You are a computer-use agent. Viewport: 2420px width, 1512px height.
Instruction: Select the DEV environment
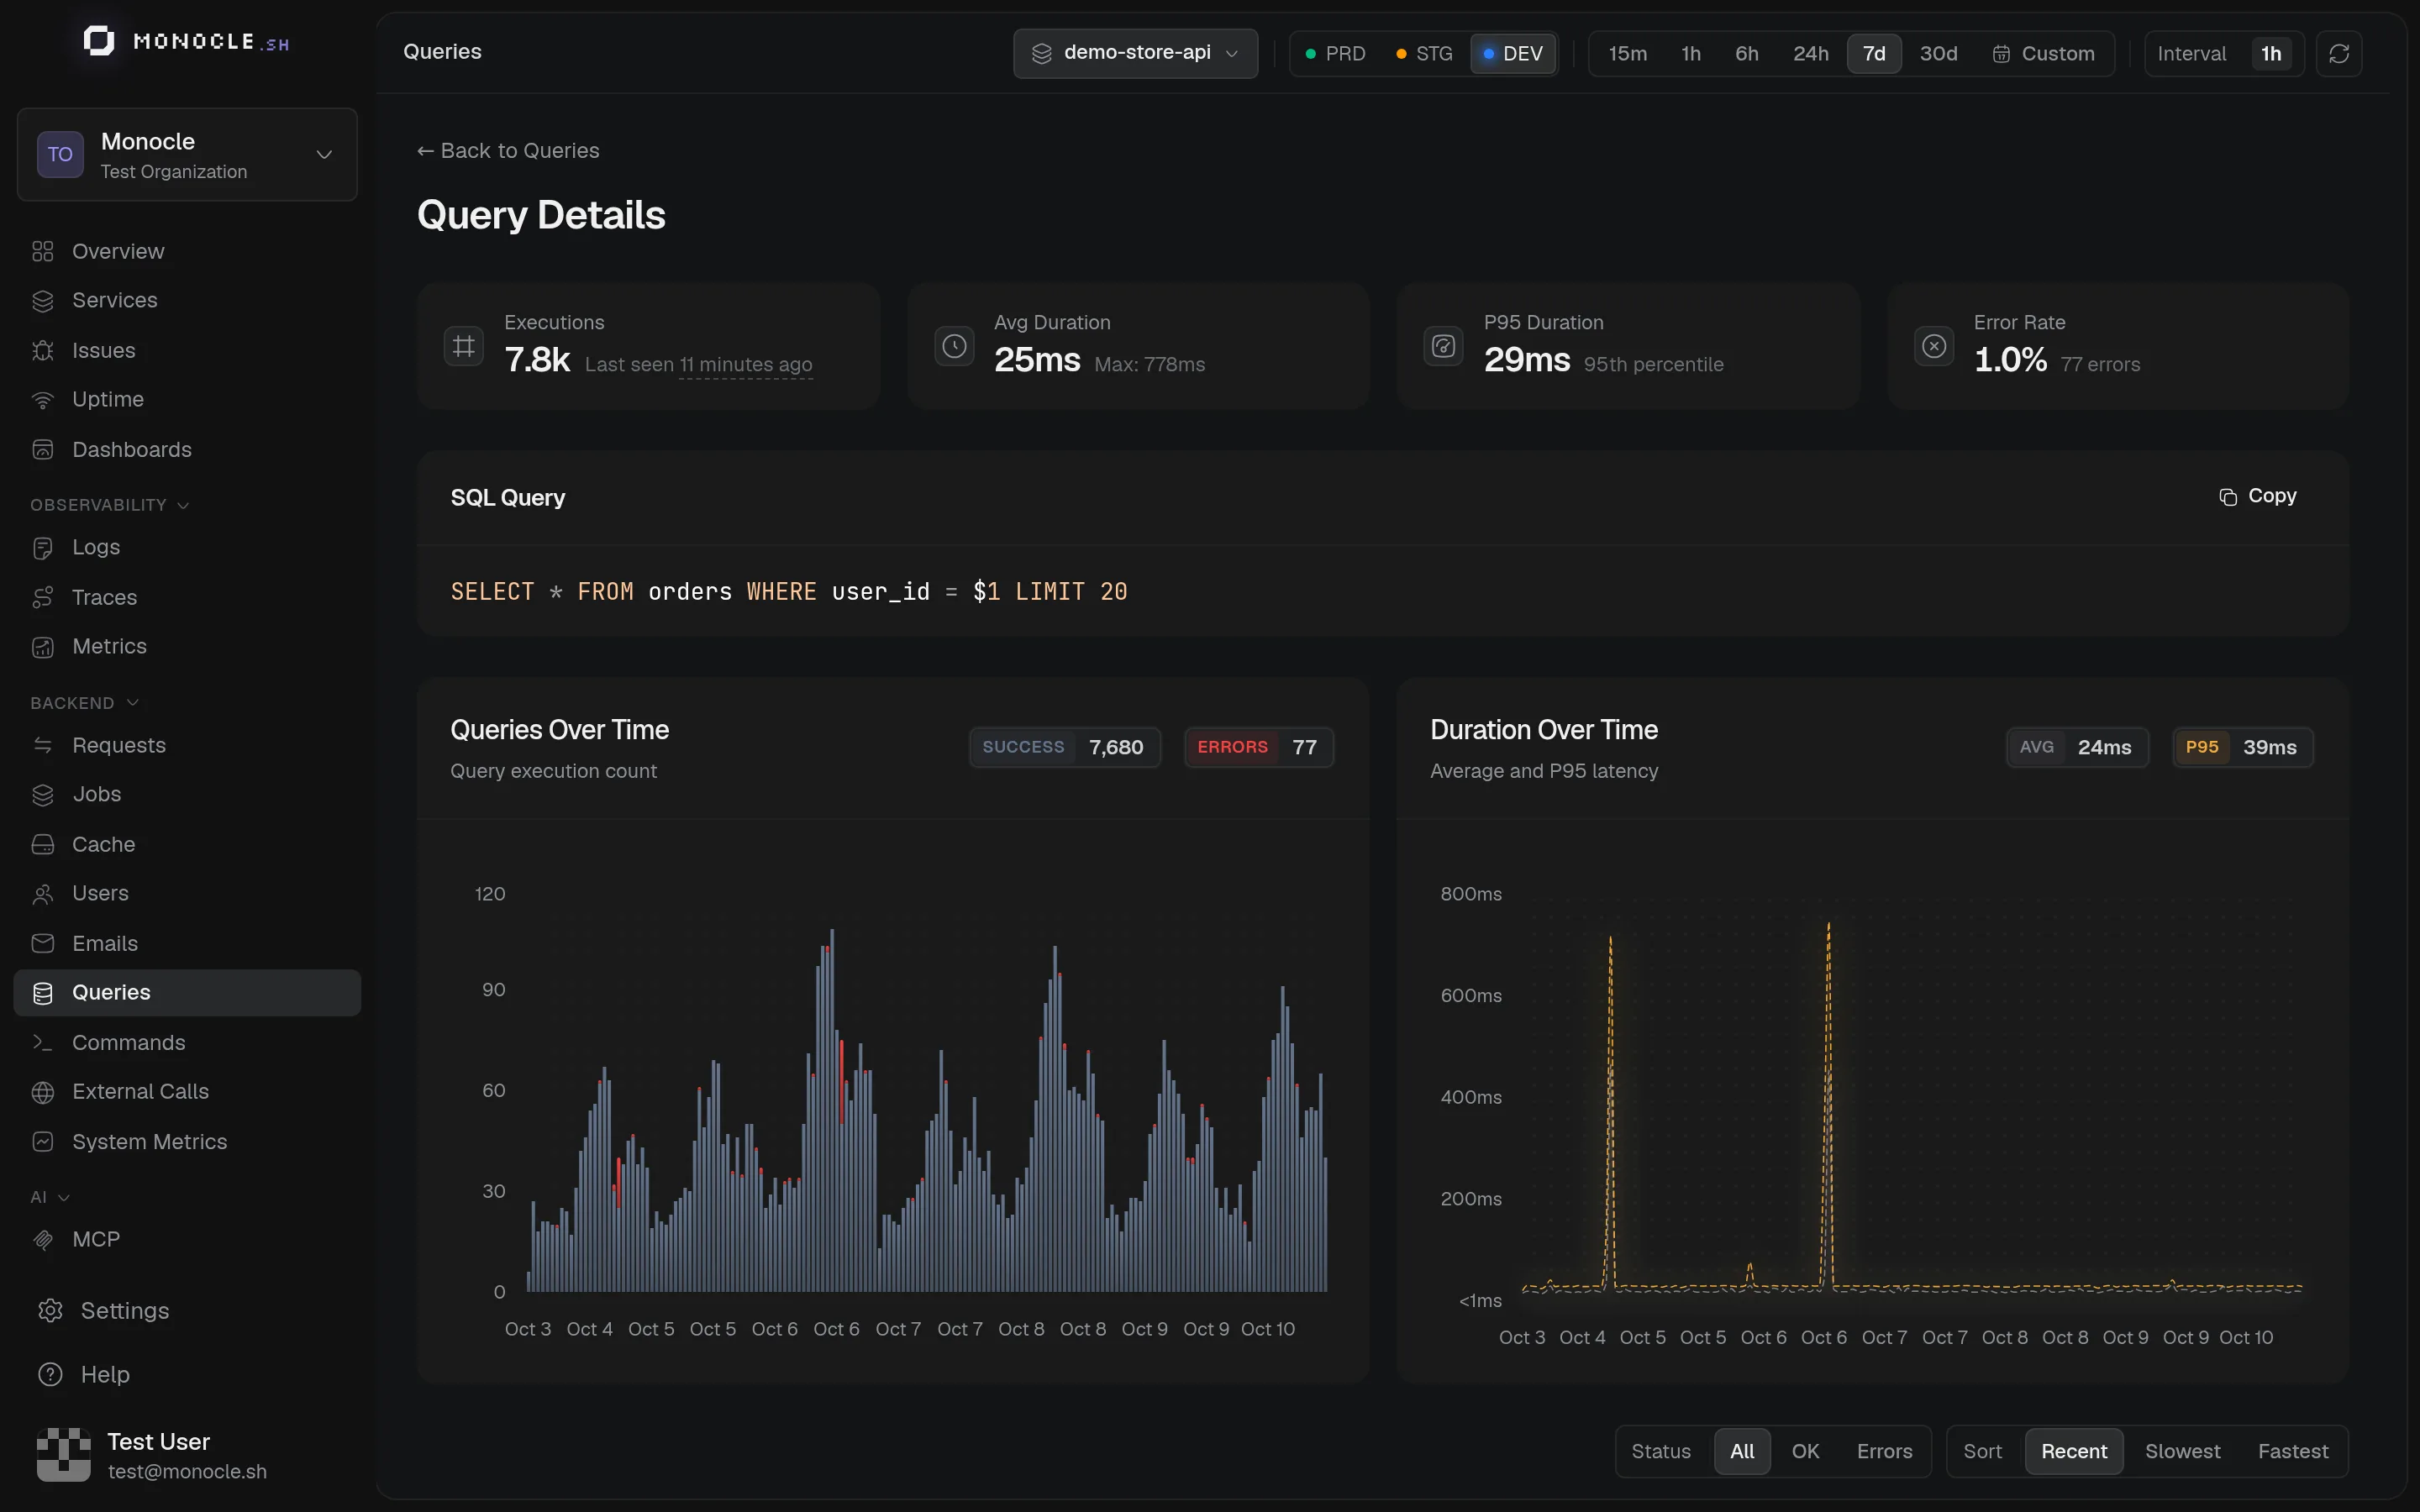pos(1513,53)
